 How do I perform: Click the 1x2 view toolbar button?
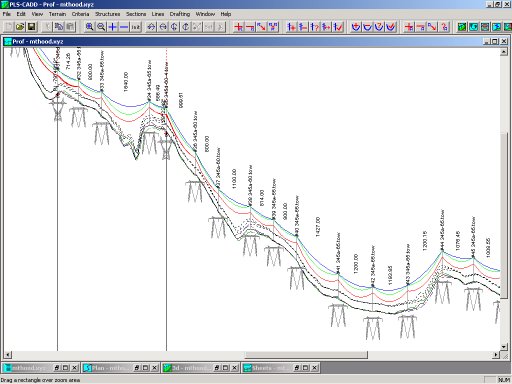[136, 27]
